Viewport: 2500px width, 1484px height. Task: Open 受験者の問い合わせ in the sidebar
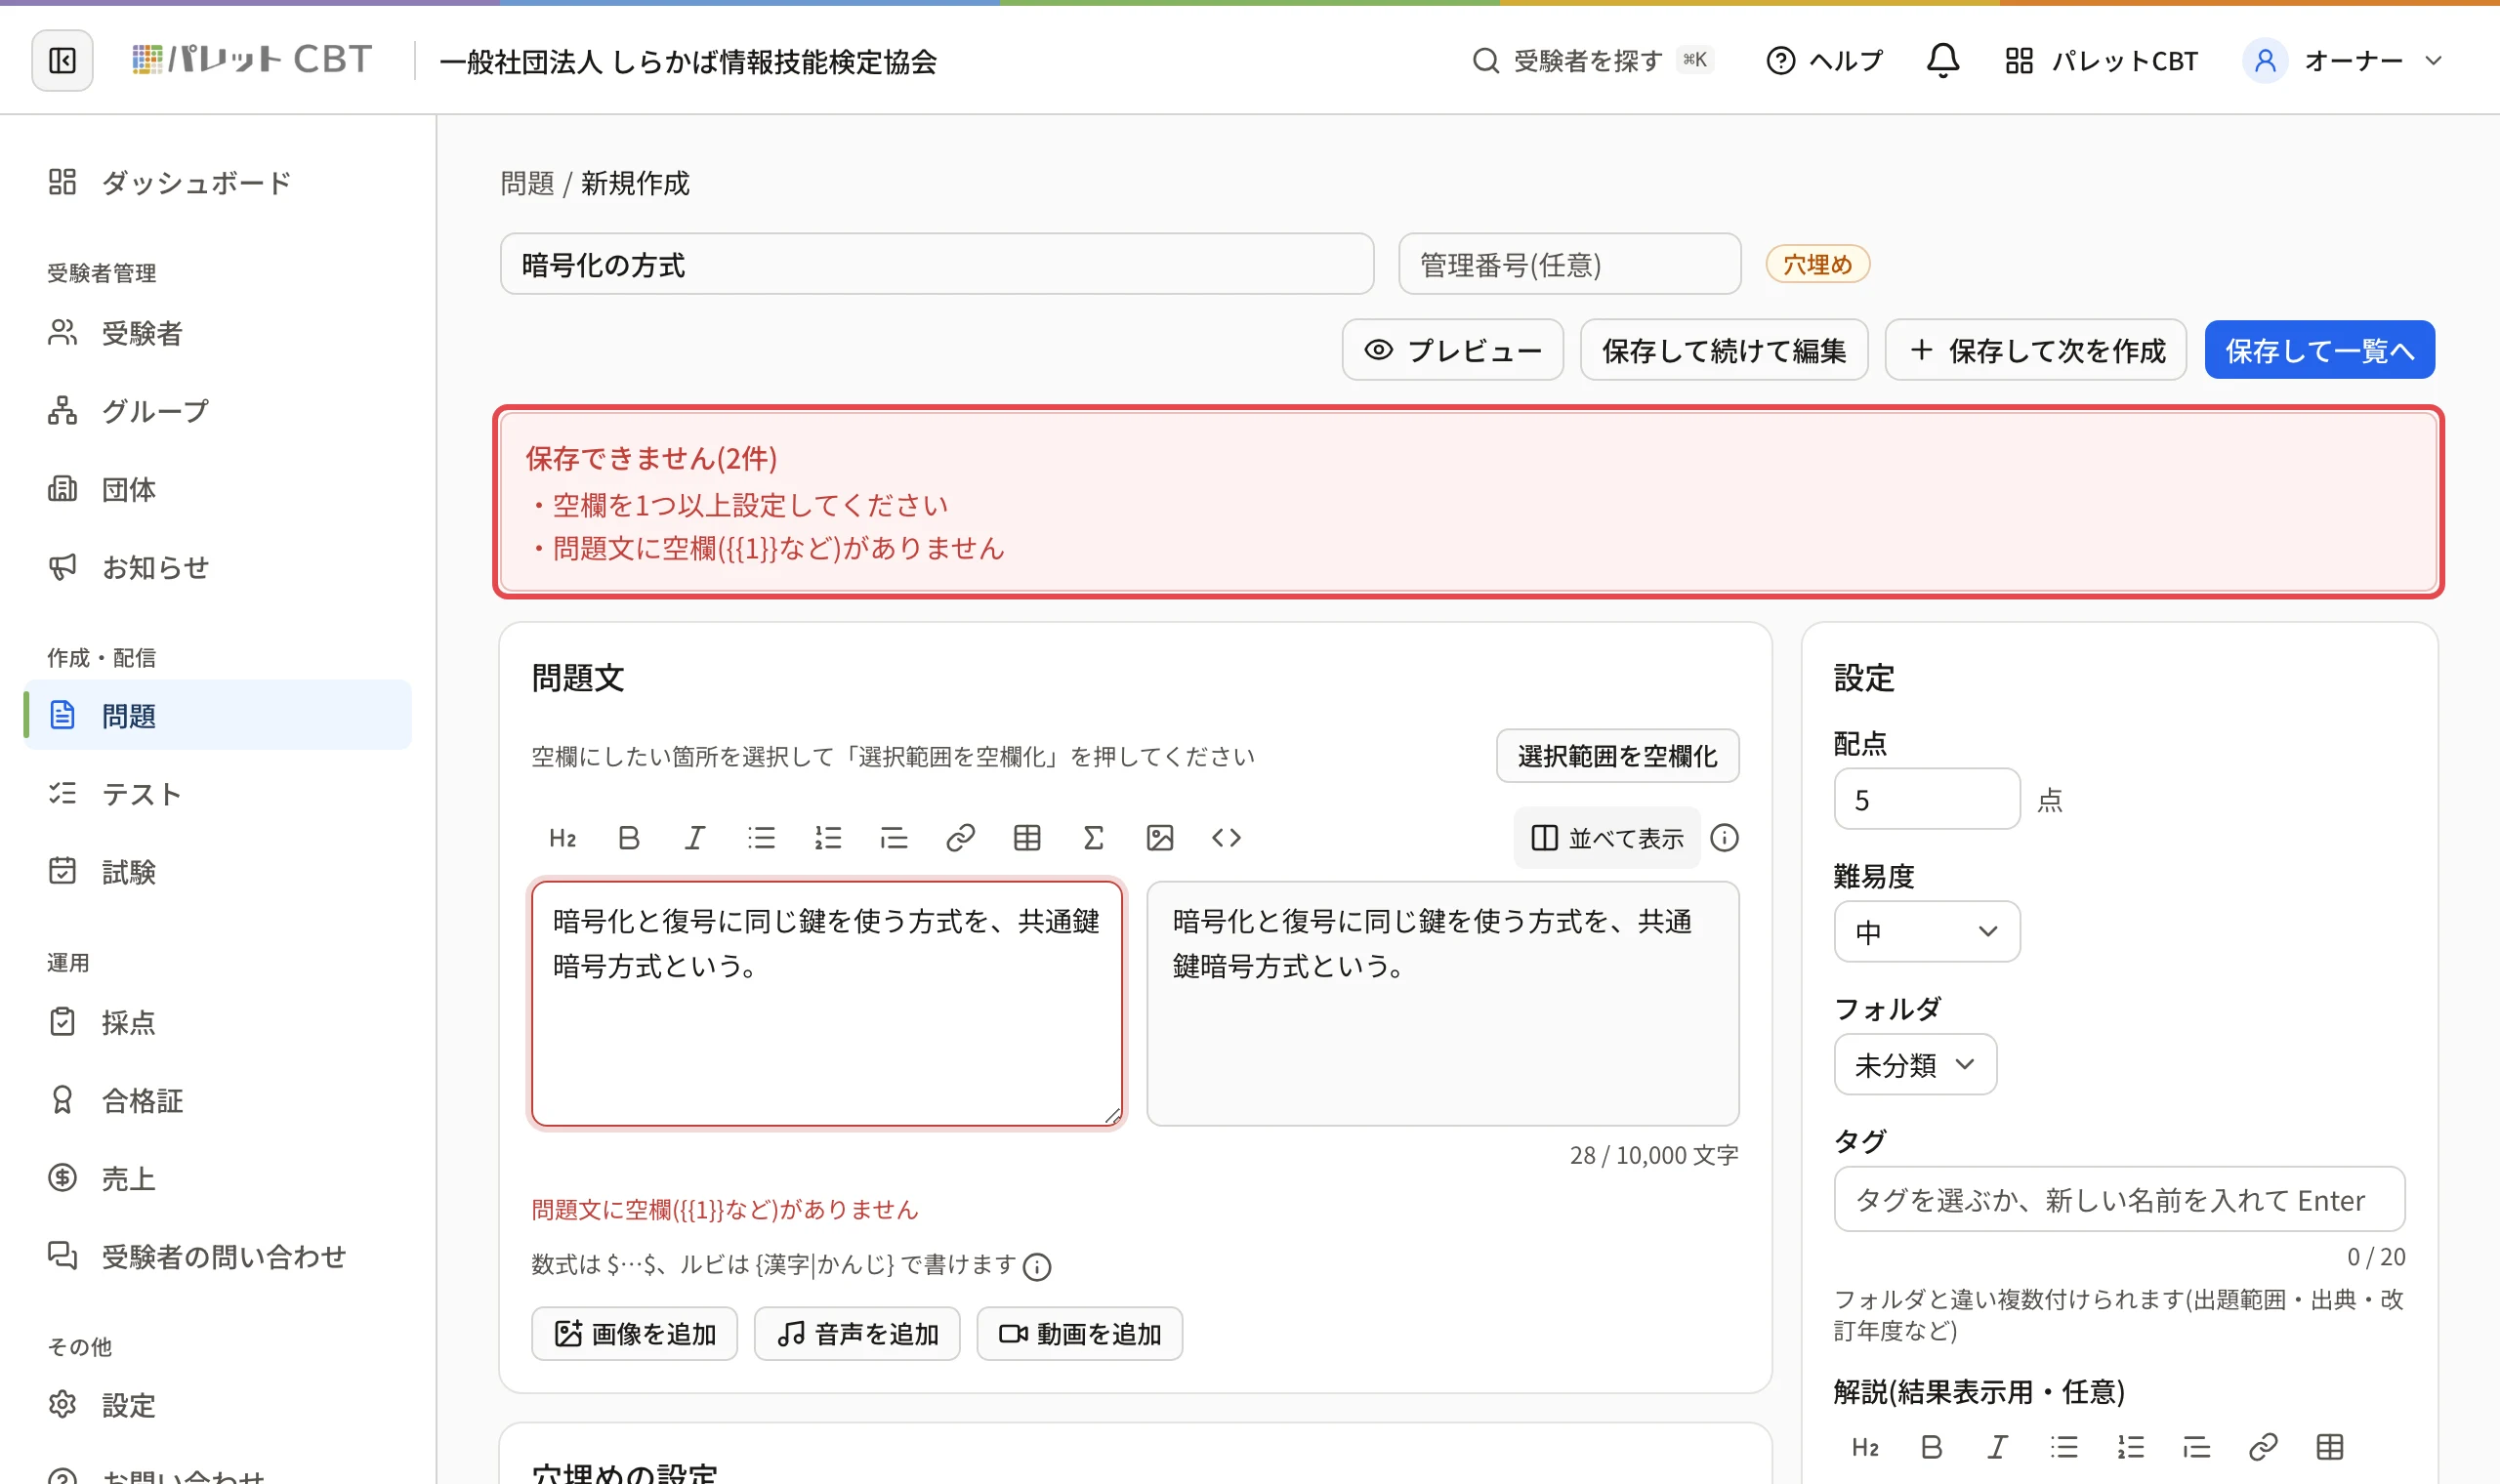217,1256
